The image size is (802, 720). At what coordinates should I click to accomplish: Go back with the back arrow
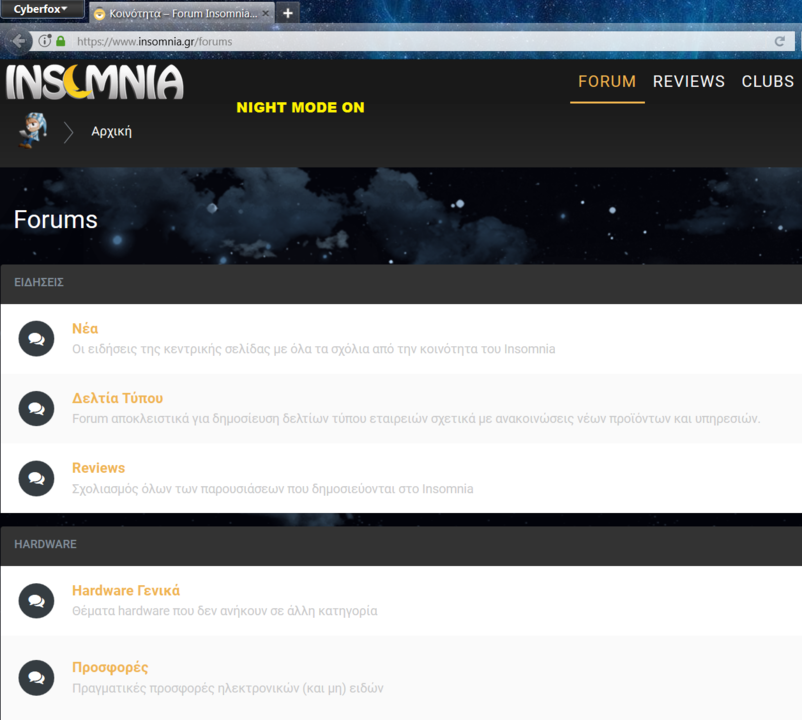tap(18, 41)
